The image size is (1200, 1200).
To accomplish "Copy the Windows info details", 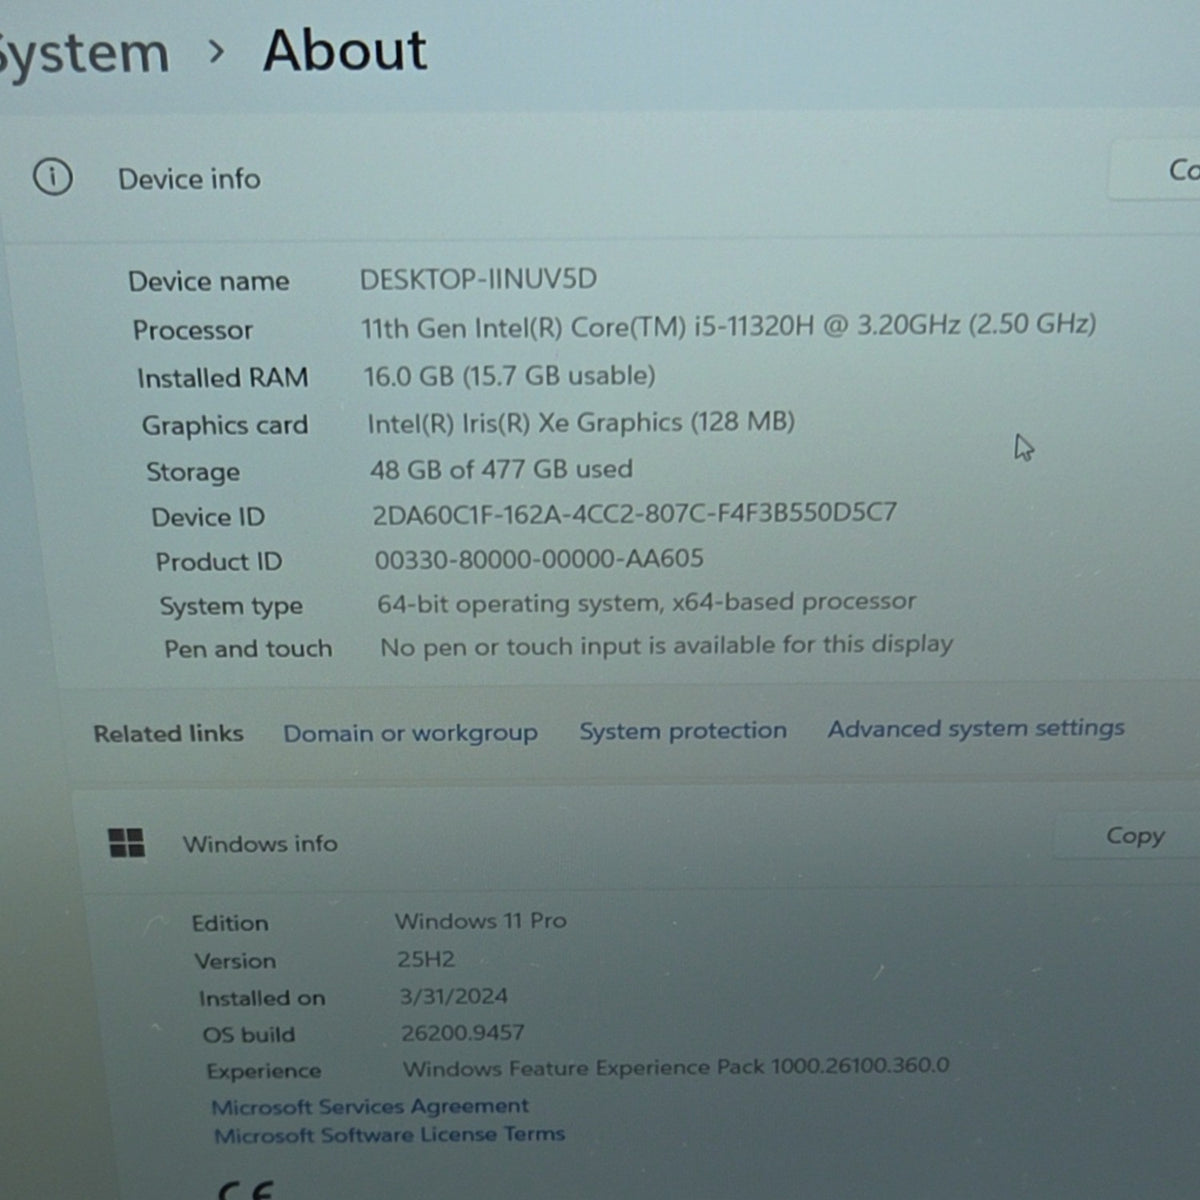I will coord(1134,836).
